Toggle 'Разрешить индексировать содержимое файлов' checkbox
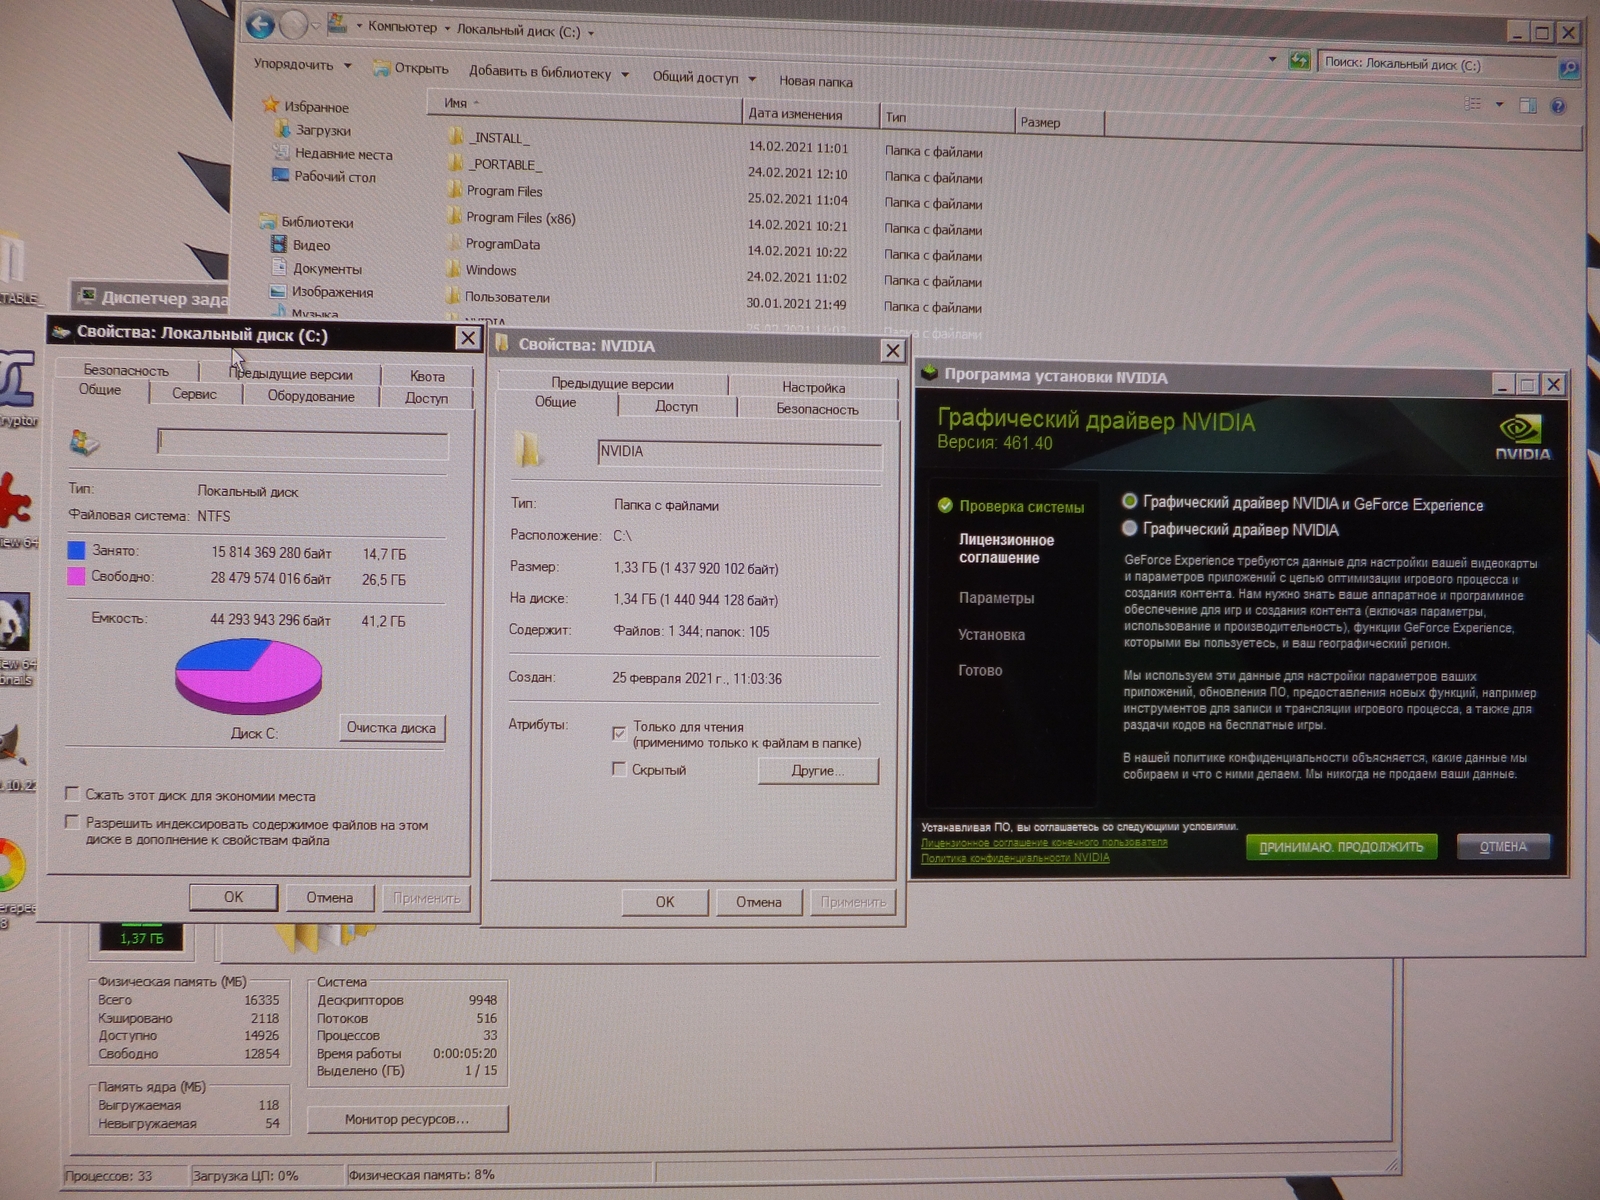The height and width of the screenshot is (1200, 1600). 72,822
